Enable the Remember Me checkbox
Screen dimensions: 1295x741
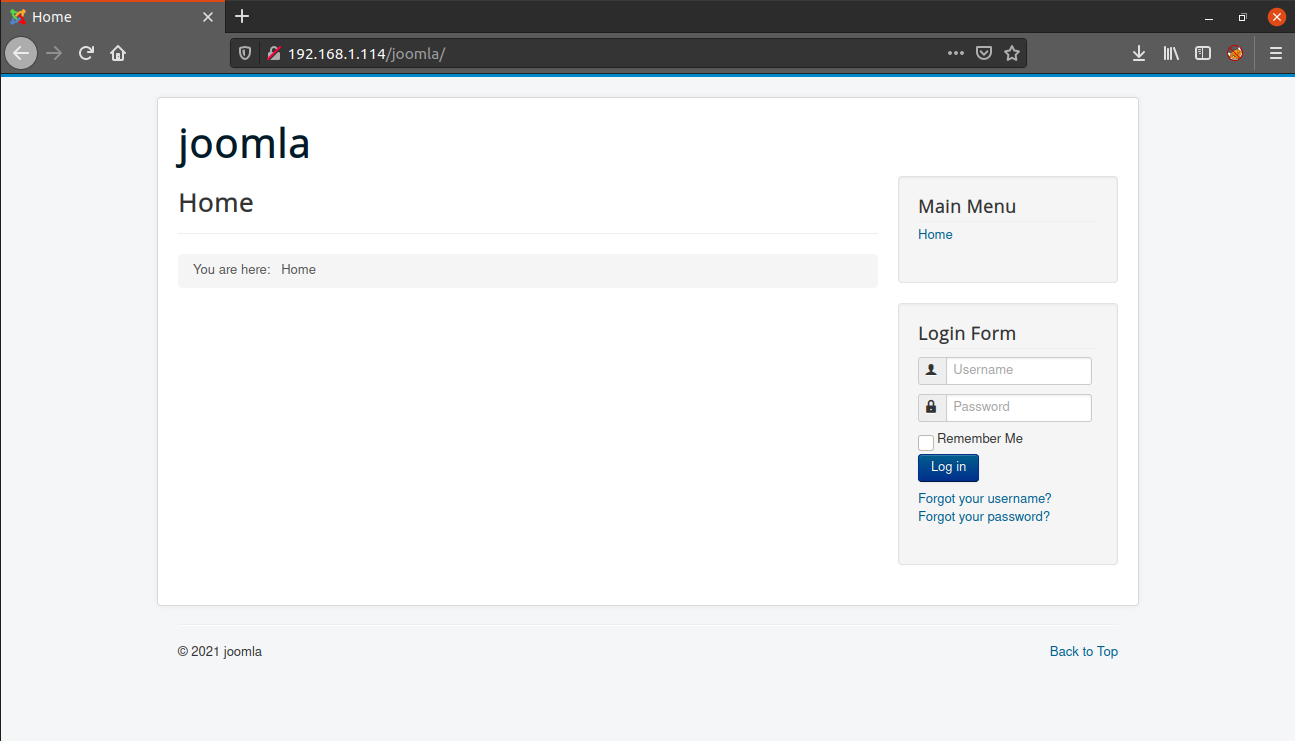tap(926, 443)
